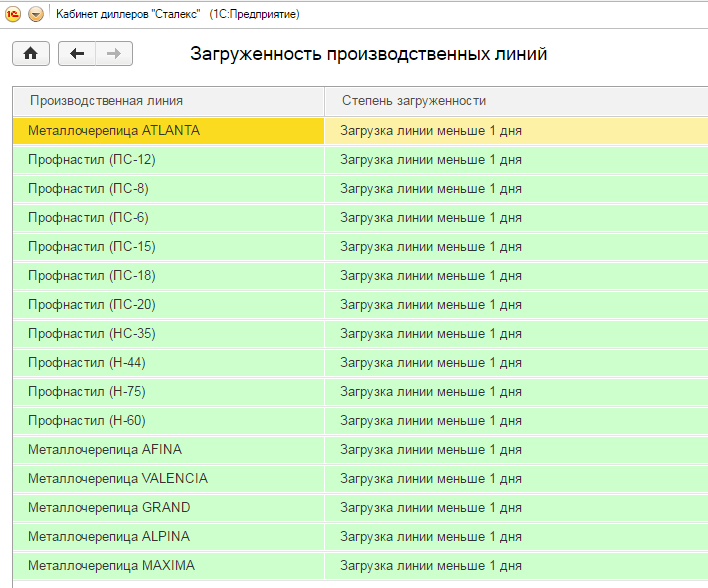Click the Профнастил (Н-75) line
This screenshot has height=588, width=708.
coord(87,392)
